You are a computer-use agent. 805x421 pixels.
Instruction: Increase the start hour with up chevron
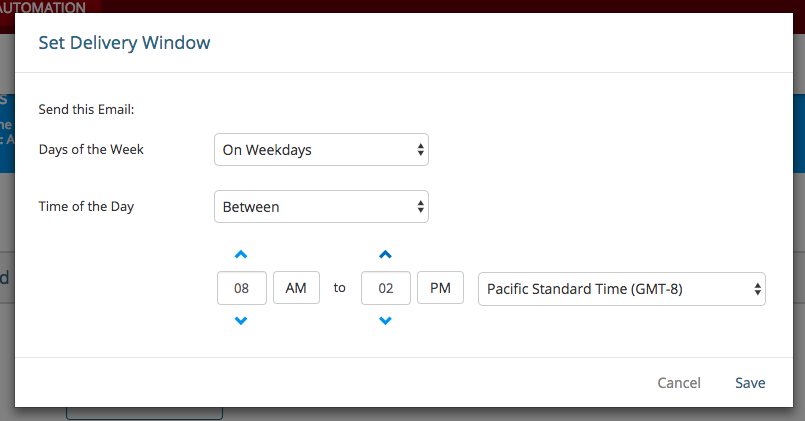241,255
